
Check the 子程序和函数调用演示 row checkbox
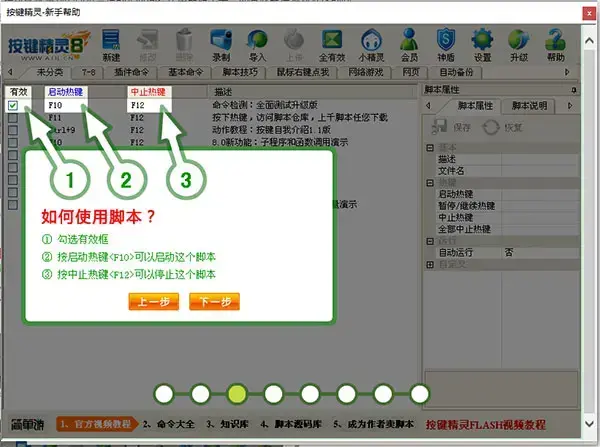(13, 142)
